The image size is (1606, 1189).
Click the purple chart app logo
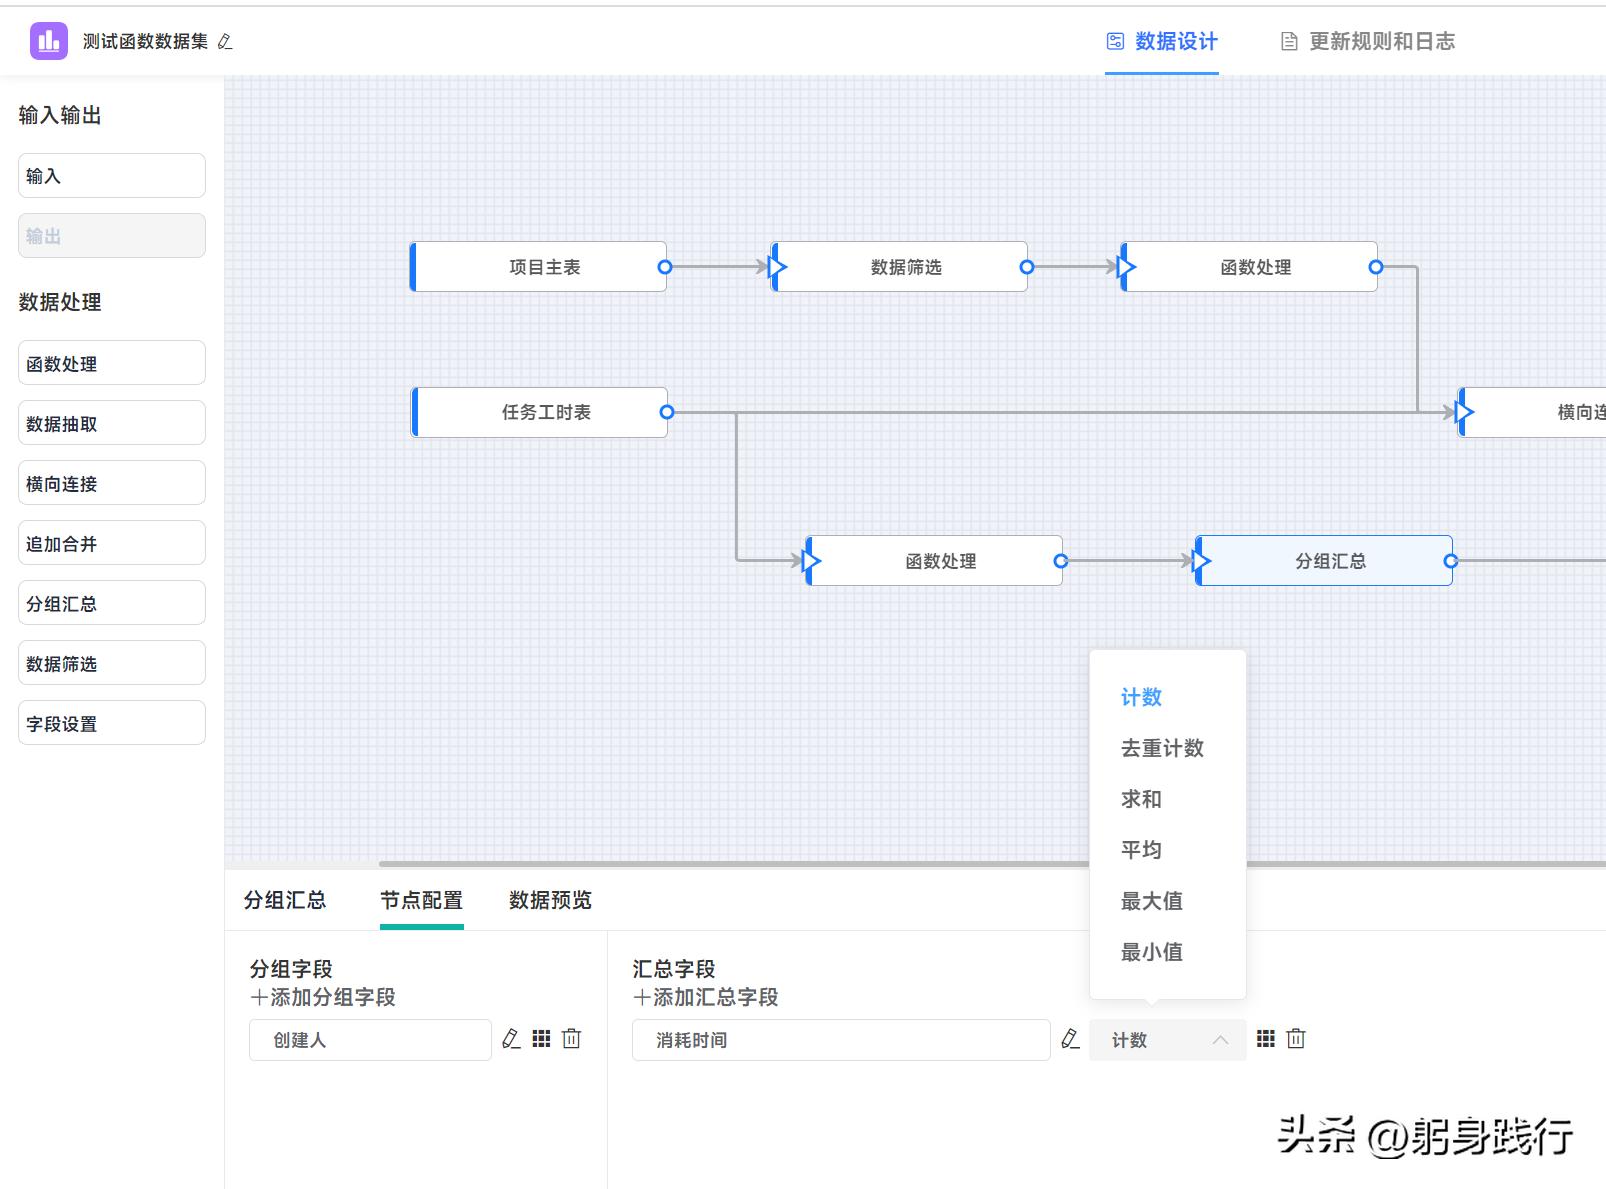pos(49,41)
